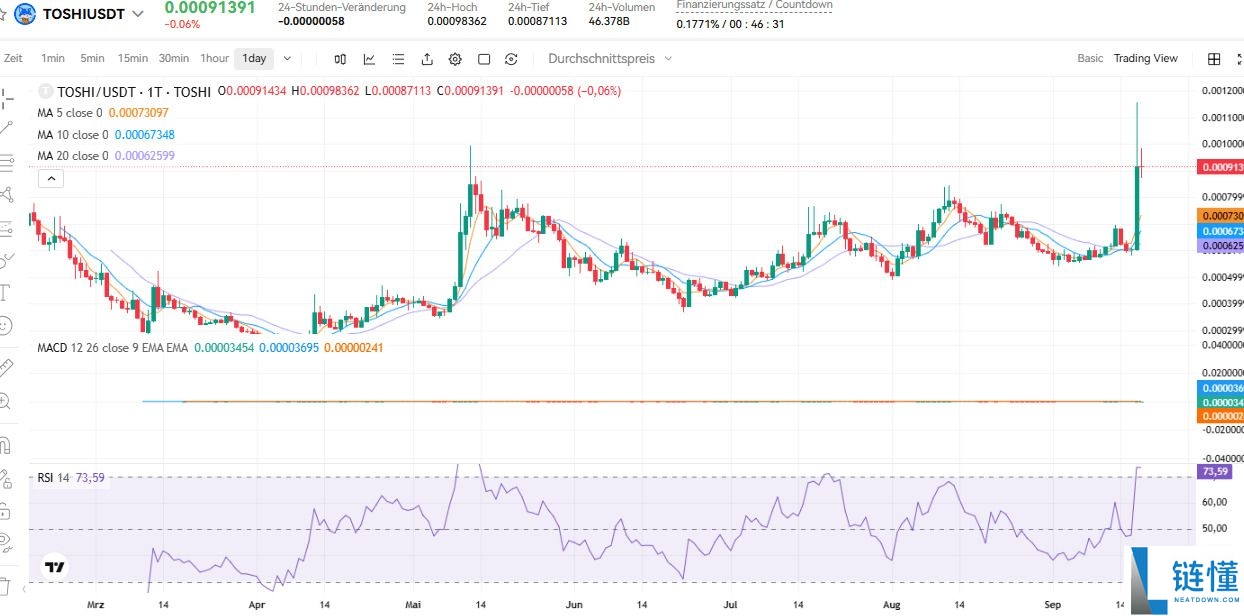1244x616 pixels.
Task: Open the Durchschnittspreis dropdown
Action: pyautogui.click(x=610, y=59)
